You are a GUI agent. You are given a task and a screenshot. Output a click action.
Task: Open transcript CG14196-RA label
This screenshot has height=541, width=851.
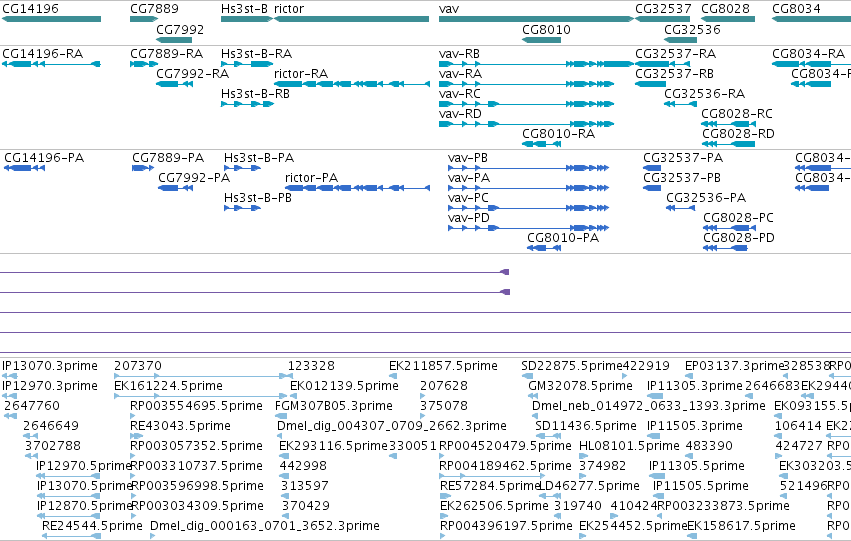click(42, 54)
